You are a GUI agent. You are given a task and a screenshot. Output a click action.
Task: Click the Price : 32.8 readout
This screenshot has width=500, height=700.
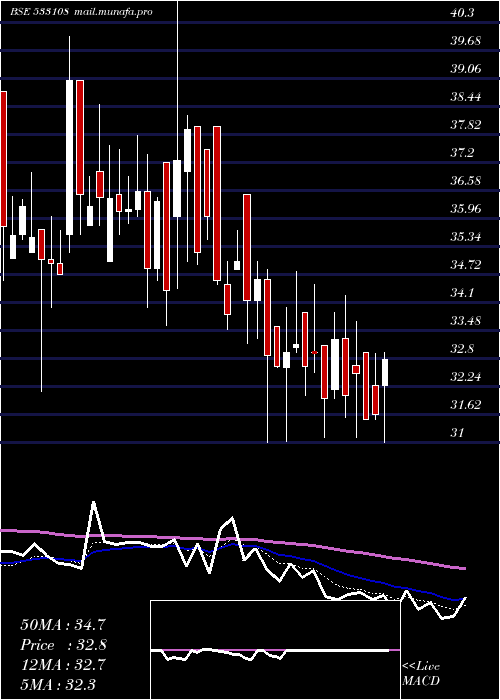[63, 645]
